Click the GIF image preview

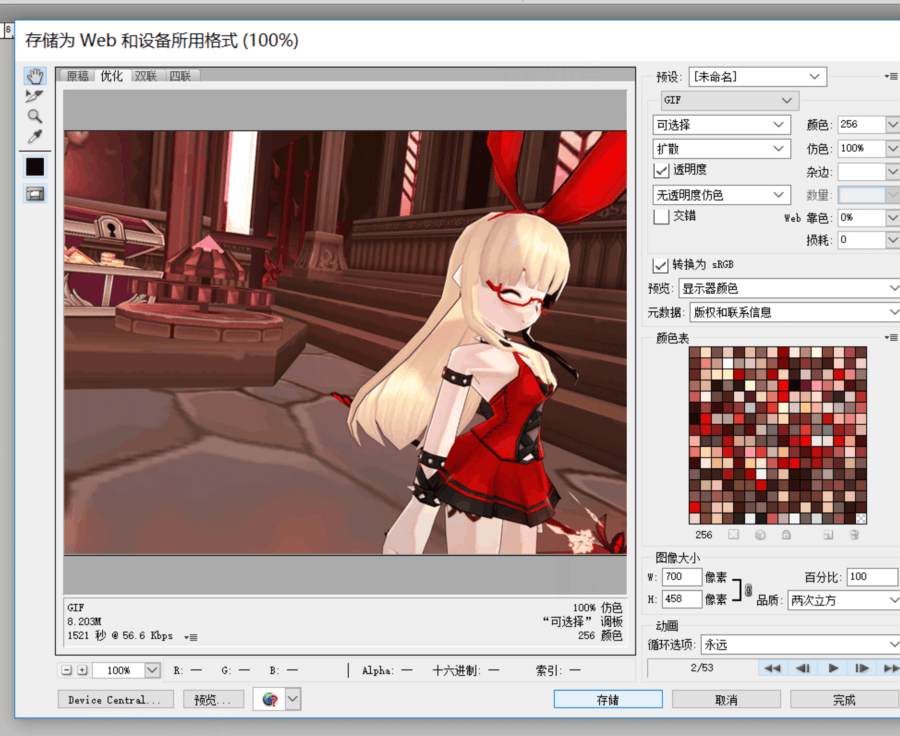click(x=345, y=342)
